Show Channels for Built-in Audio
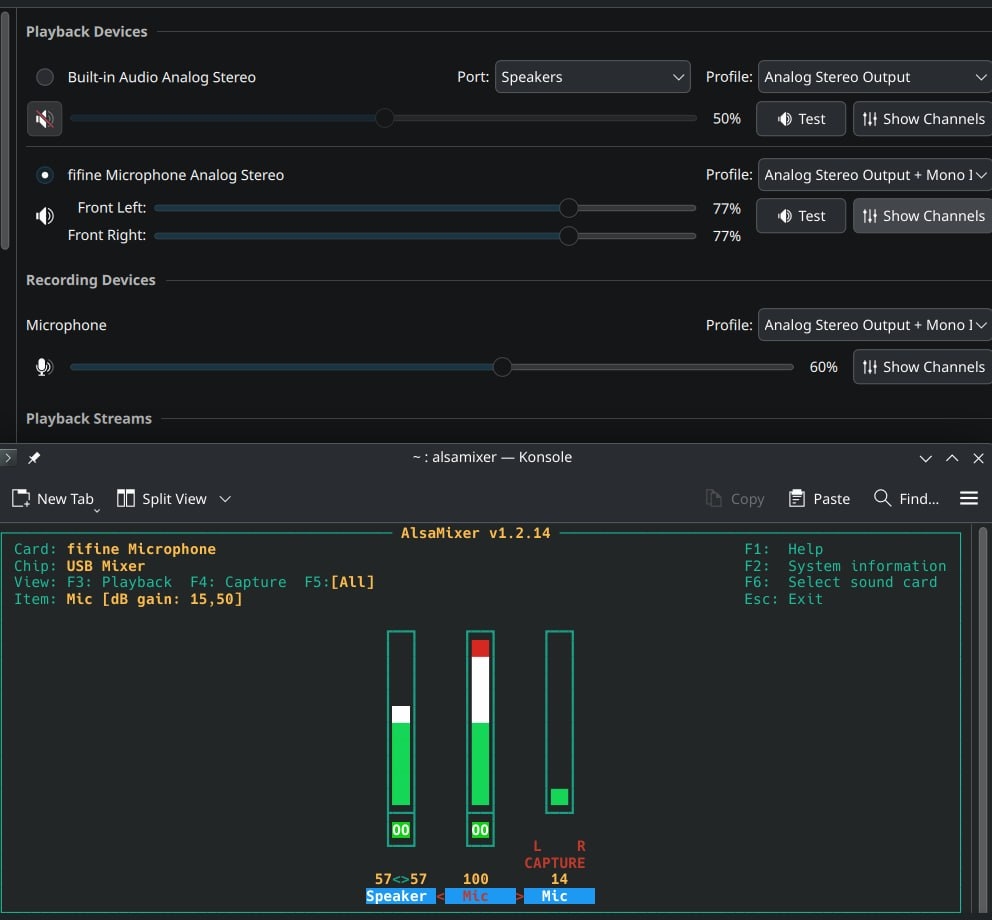This screenshot has height=920, width=992. 923,119
